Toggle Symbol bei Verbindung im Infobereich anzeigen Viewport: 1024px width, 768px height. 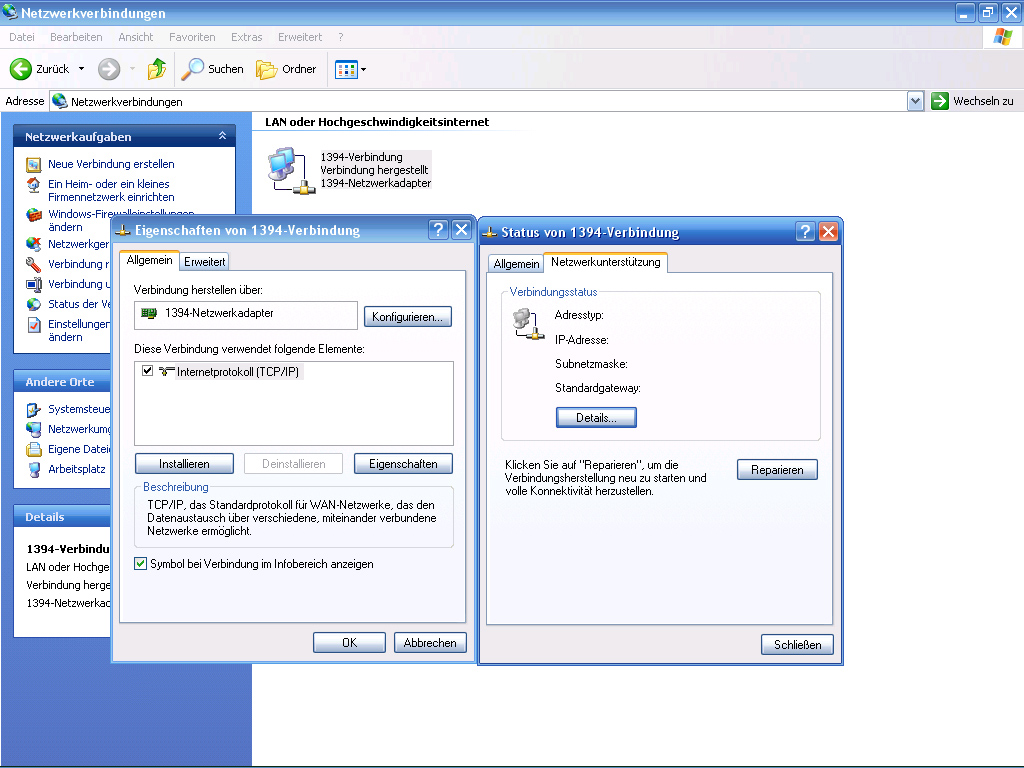tap(140, 564)
